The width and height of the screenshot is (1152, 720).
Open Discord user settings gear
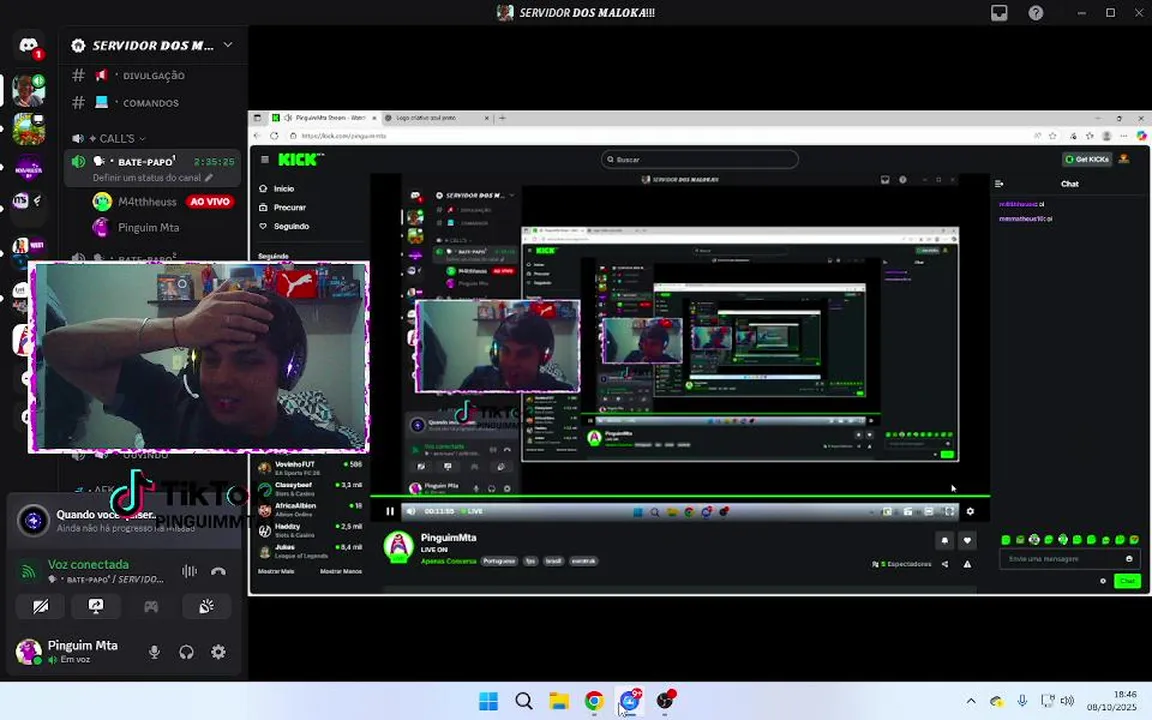(218, 652)
